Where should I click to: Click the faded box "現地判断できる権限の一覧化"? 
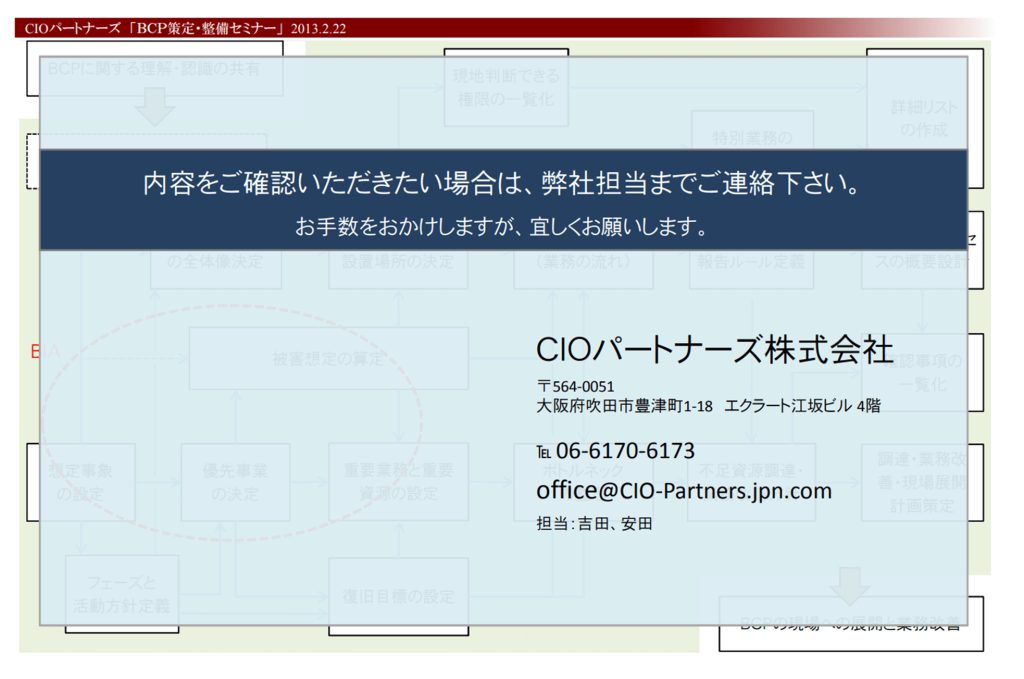[x=506, y=87]
